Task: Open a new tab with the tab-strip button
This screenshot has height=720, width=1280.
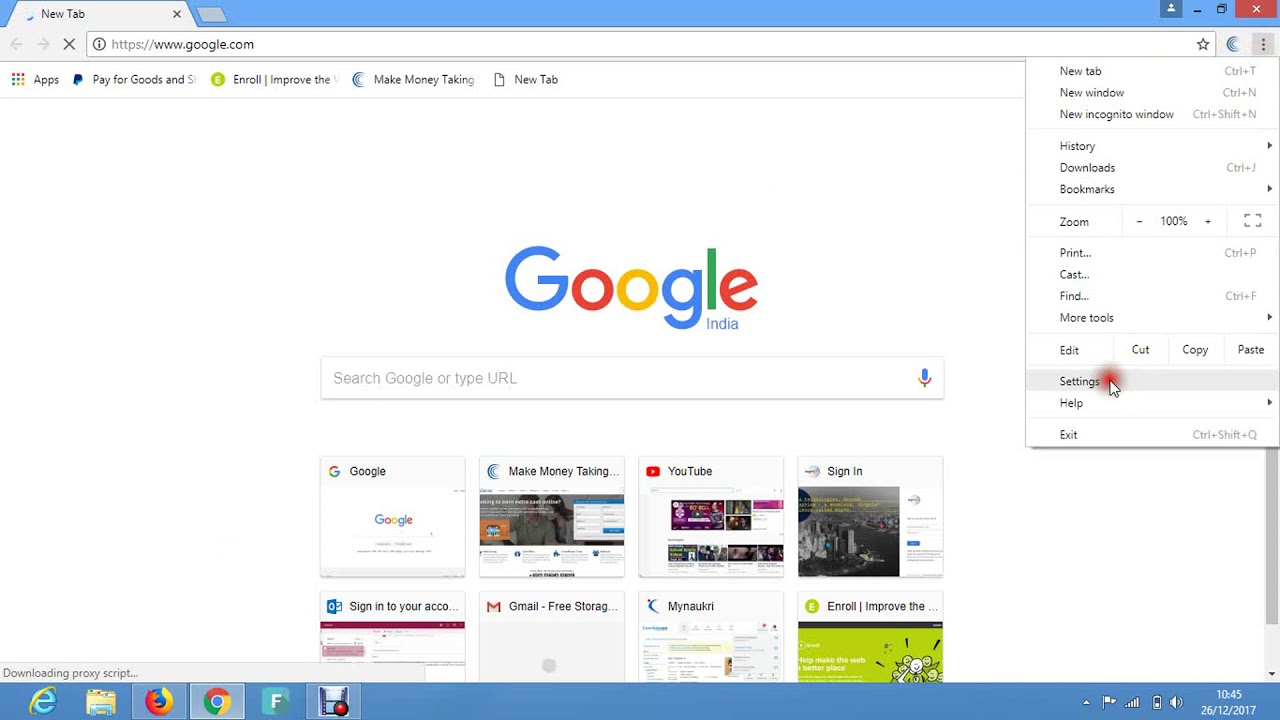Action: coord(211,14)
